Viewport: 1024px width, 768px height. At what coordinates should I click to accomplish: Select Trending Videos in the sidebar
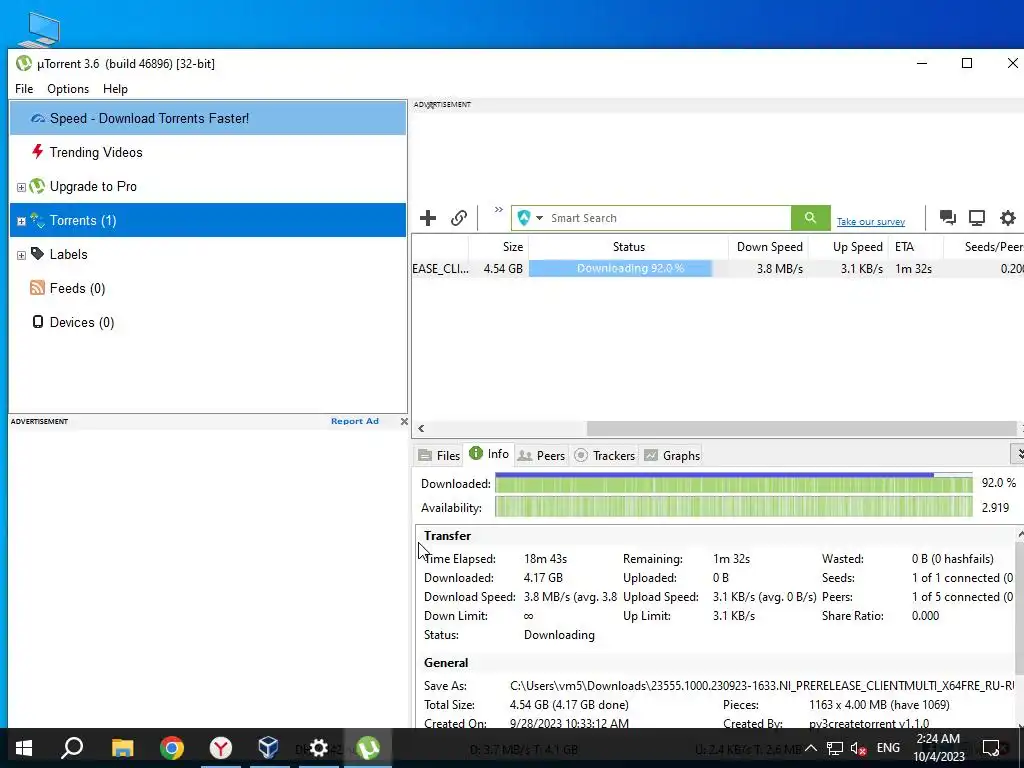pyautogui.click(x=208, y=152)
